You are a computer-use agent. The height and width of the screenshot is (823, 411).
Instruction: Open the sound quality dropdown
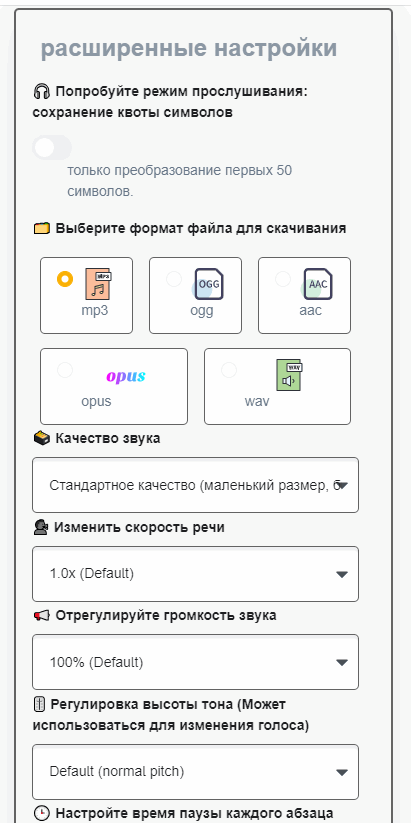[x=195, y=485]
